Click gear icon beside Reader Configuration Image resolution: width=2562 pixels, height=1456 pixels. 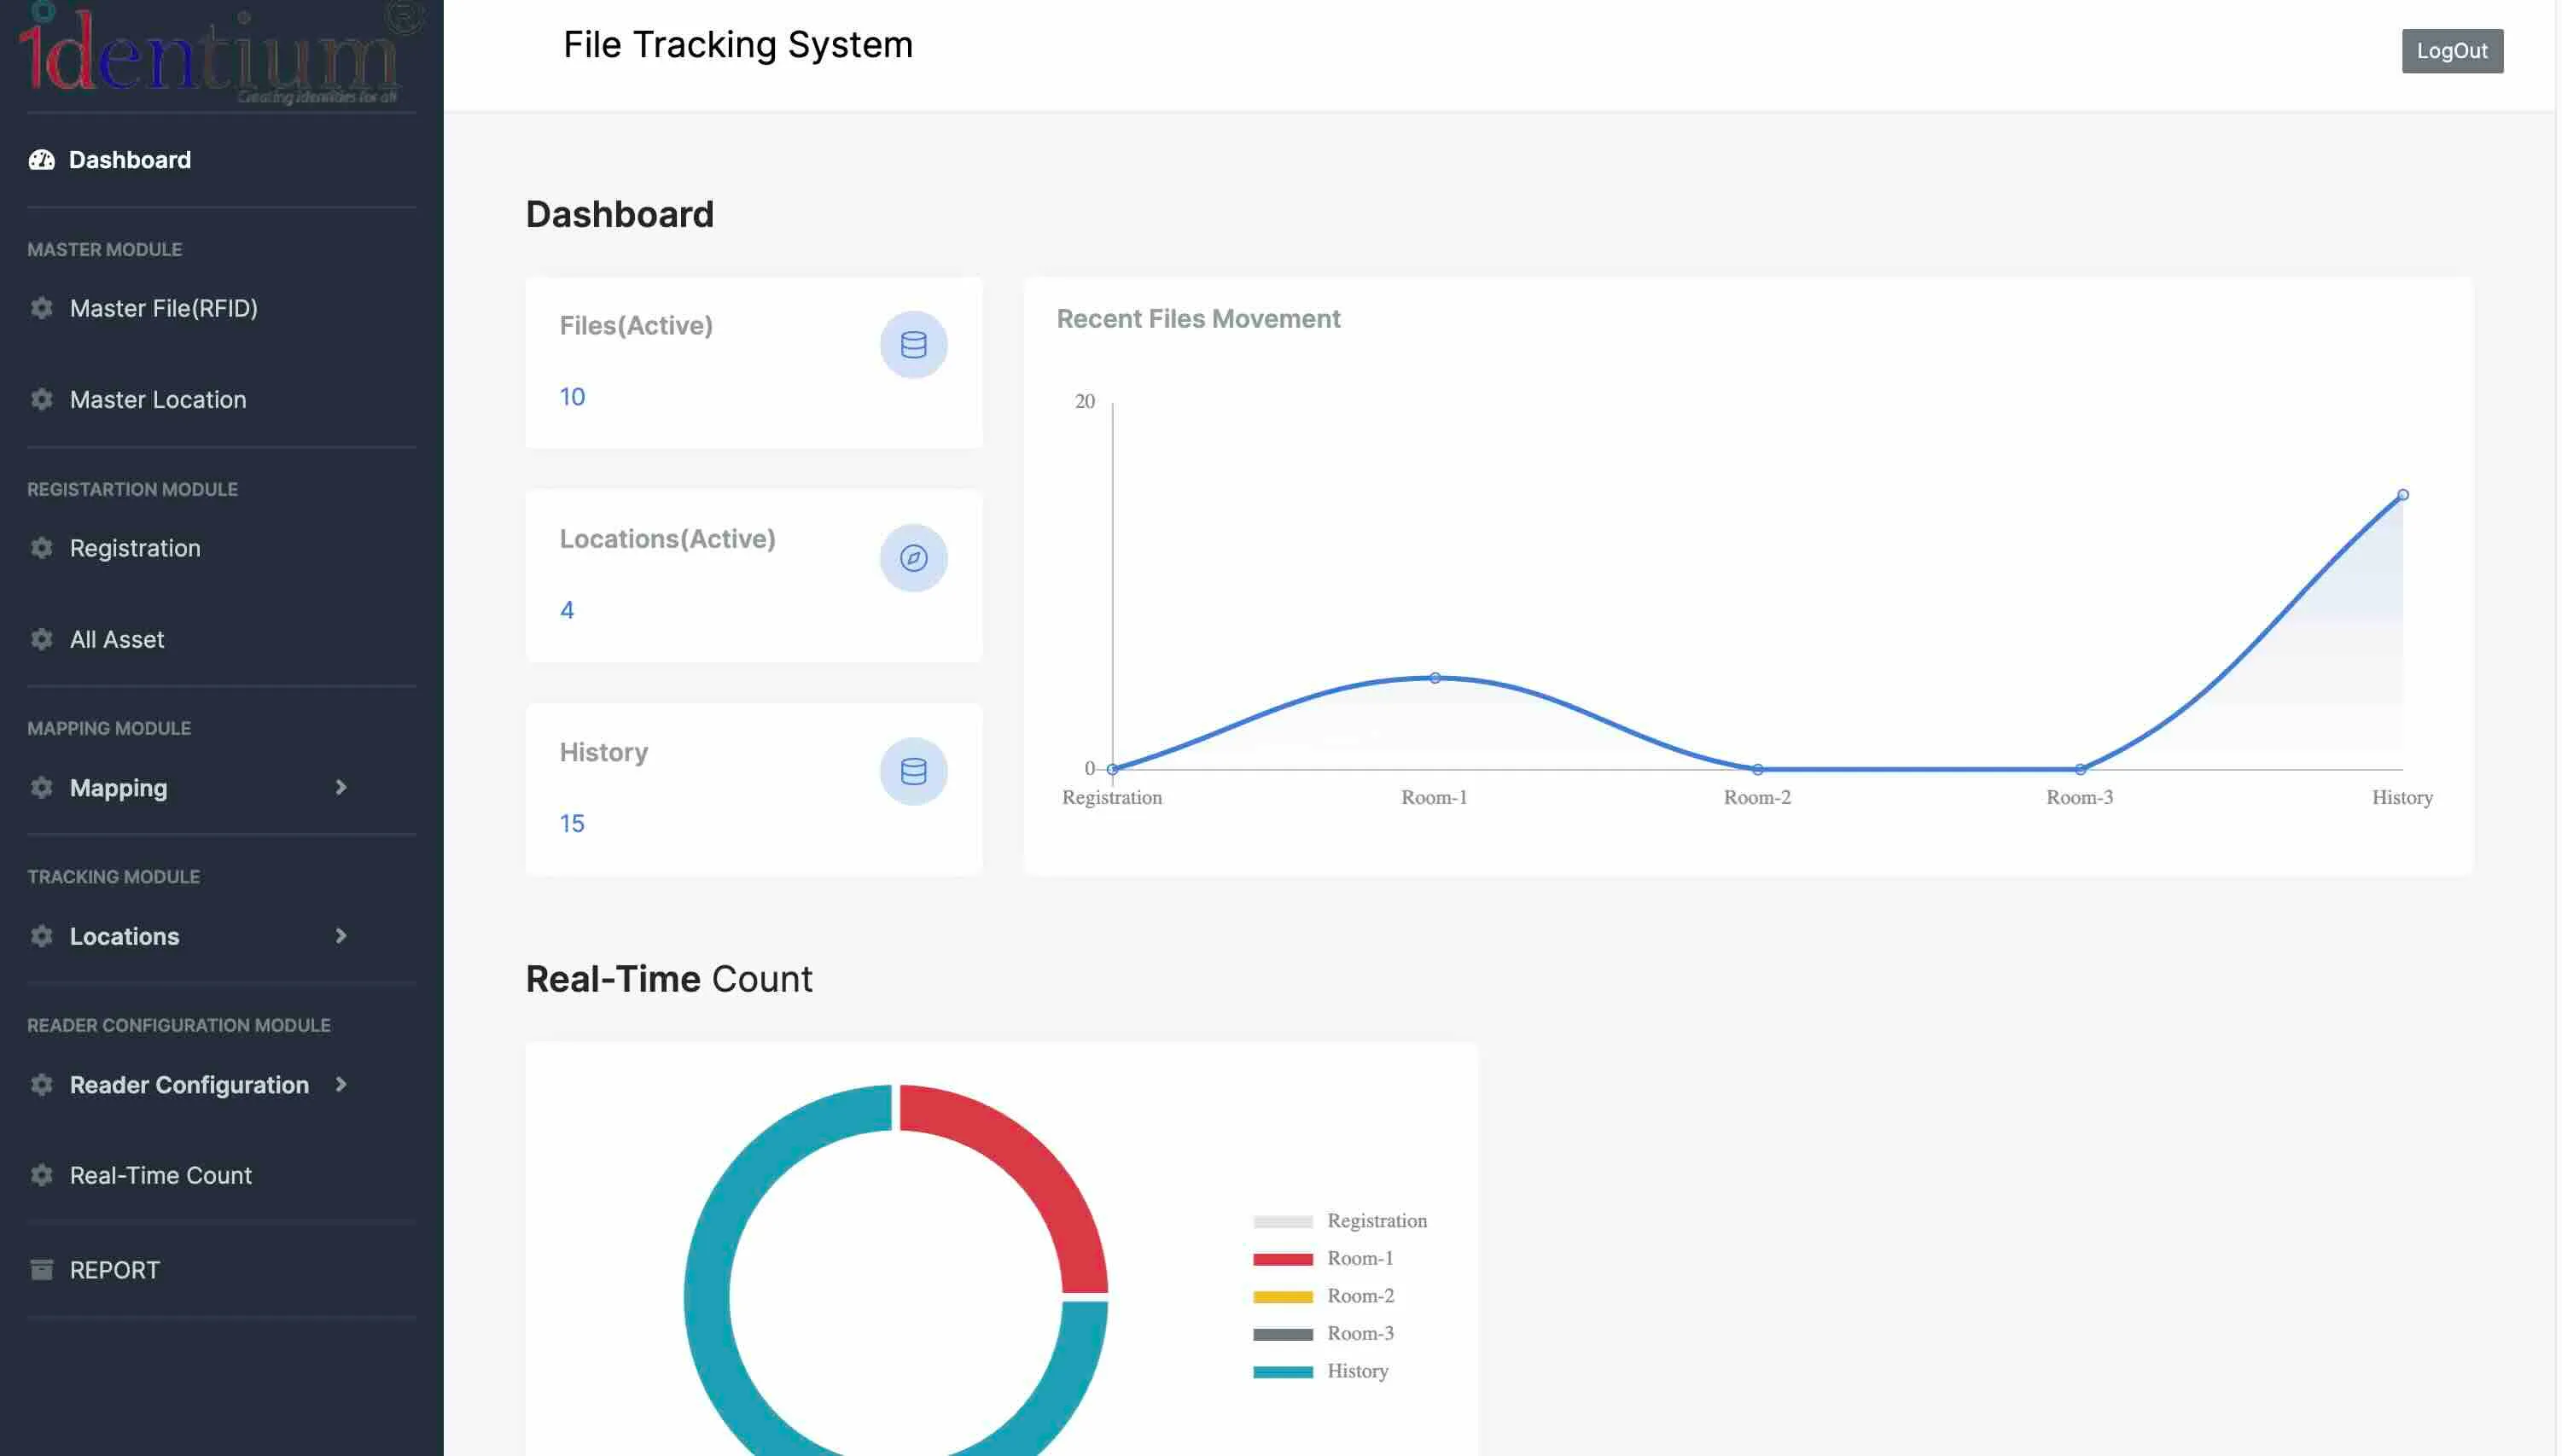pos(41,1085)
